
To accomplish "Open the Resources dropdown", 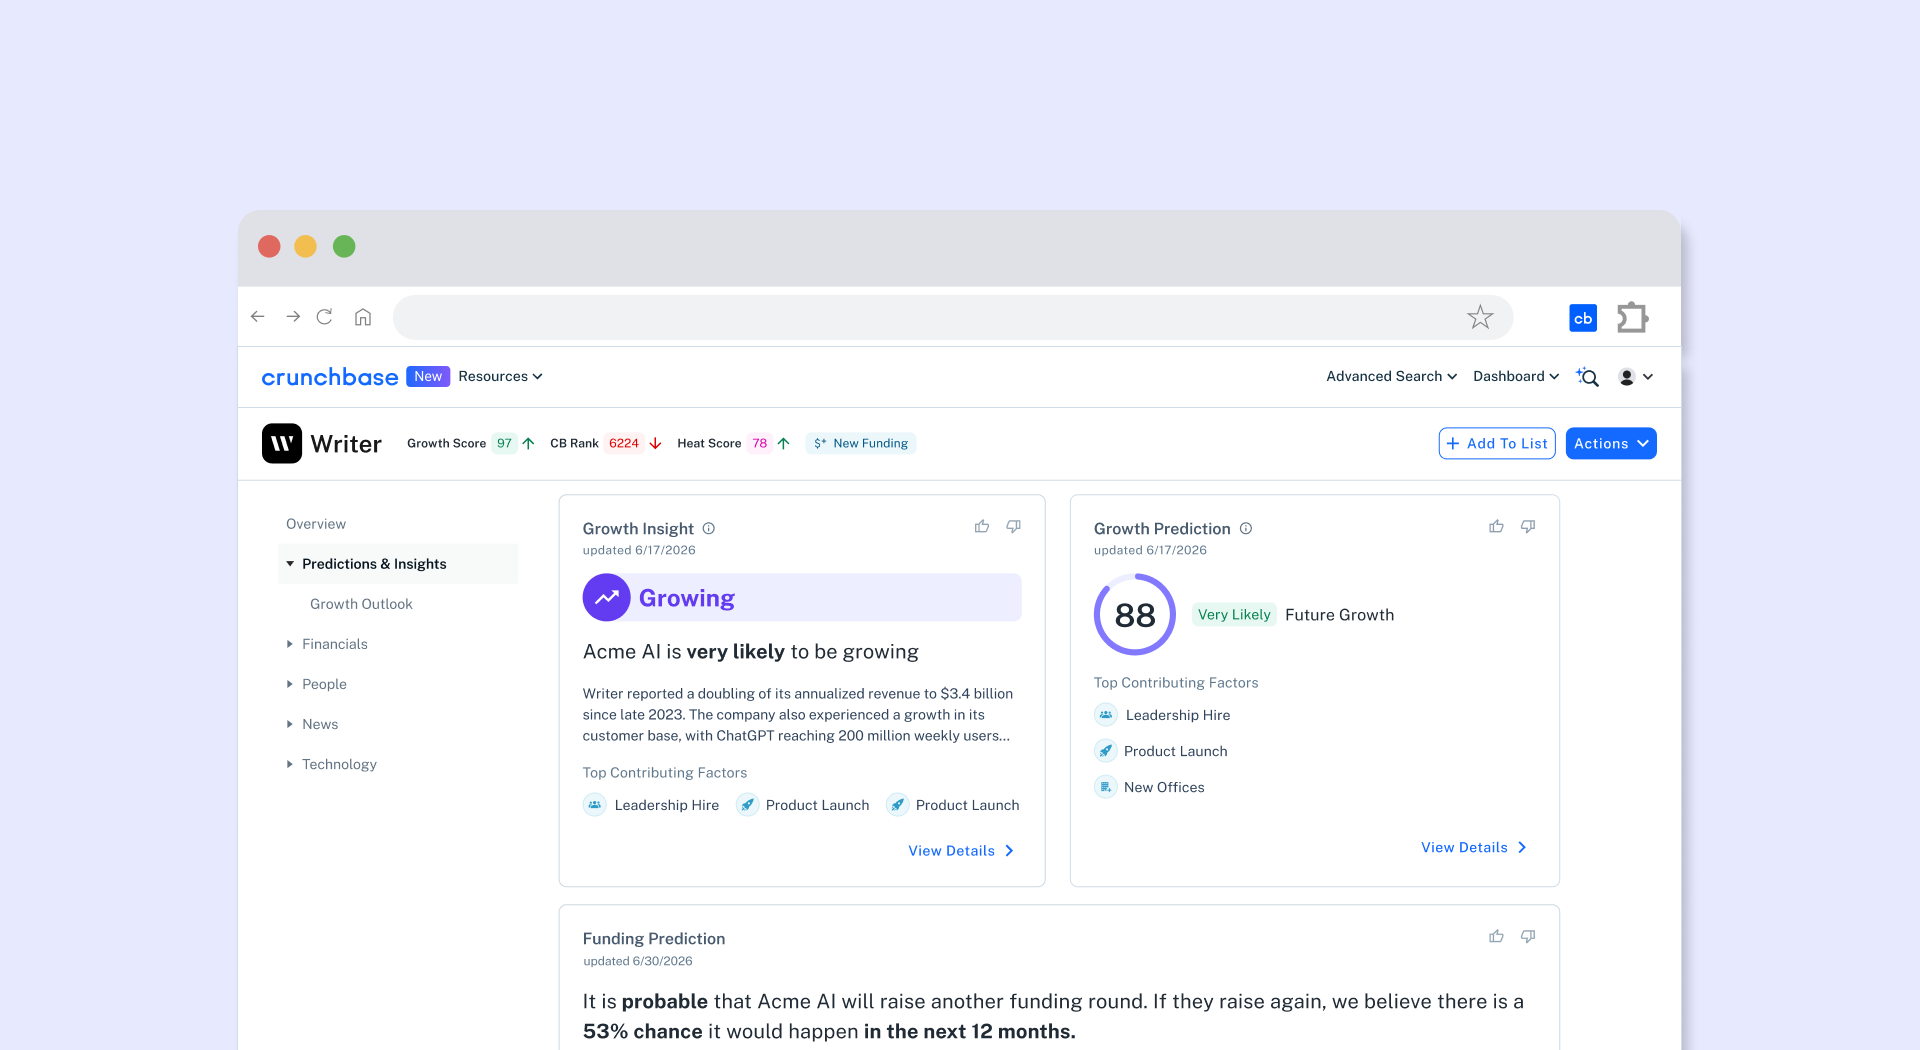I will pos(500,376).
